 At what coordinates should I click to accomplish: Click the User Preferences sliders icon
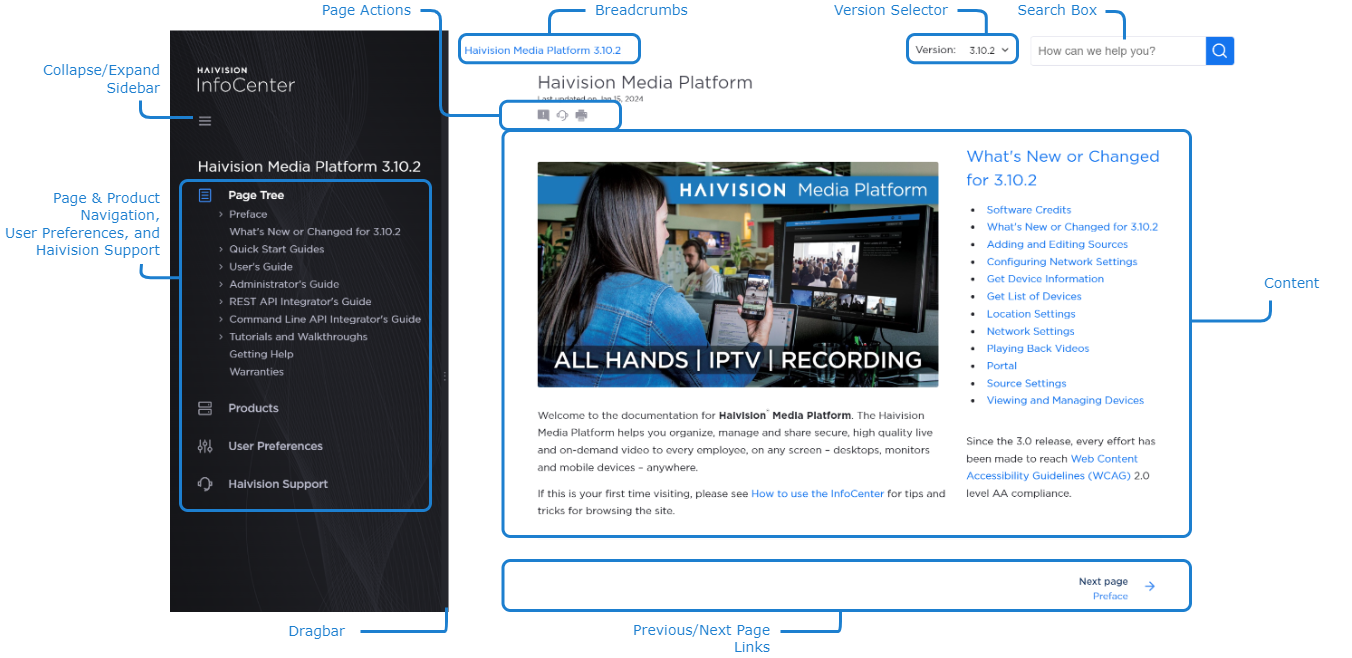click(205, 446)
